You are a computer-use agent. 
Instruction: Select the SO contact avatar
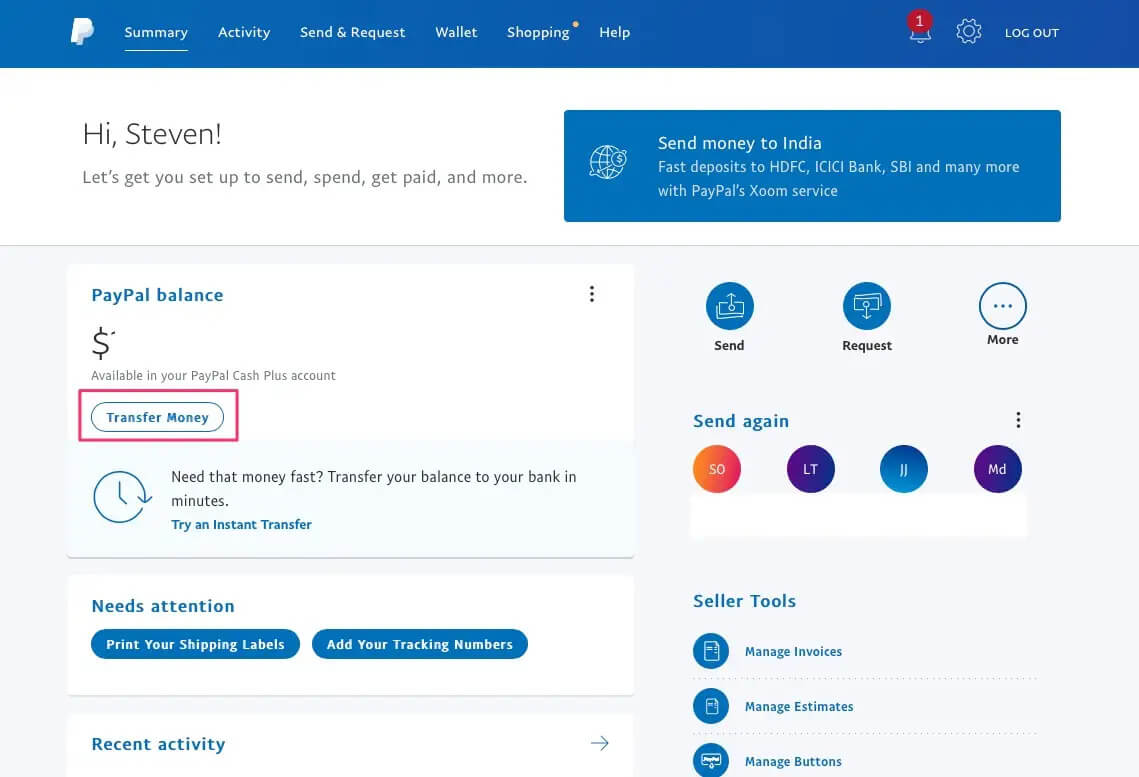click(x=717, y=469)
